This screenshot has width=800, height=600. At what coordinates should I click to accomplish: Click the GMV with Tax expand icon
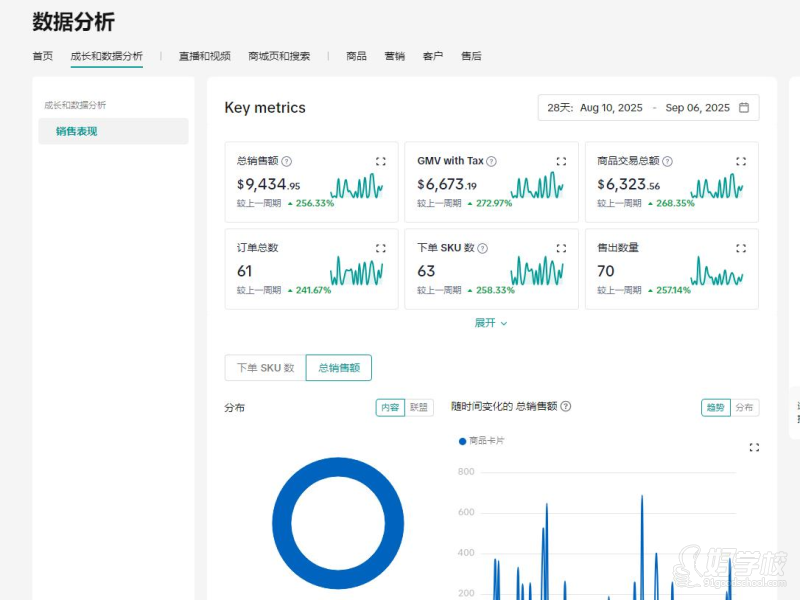561,161
